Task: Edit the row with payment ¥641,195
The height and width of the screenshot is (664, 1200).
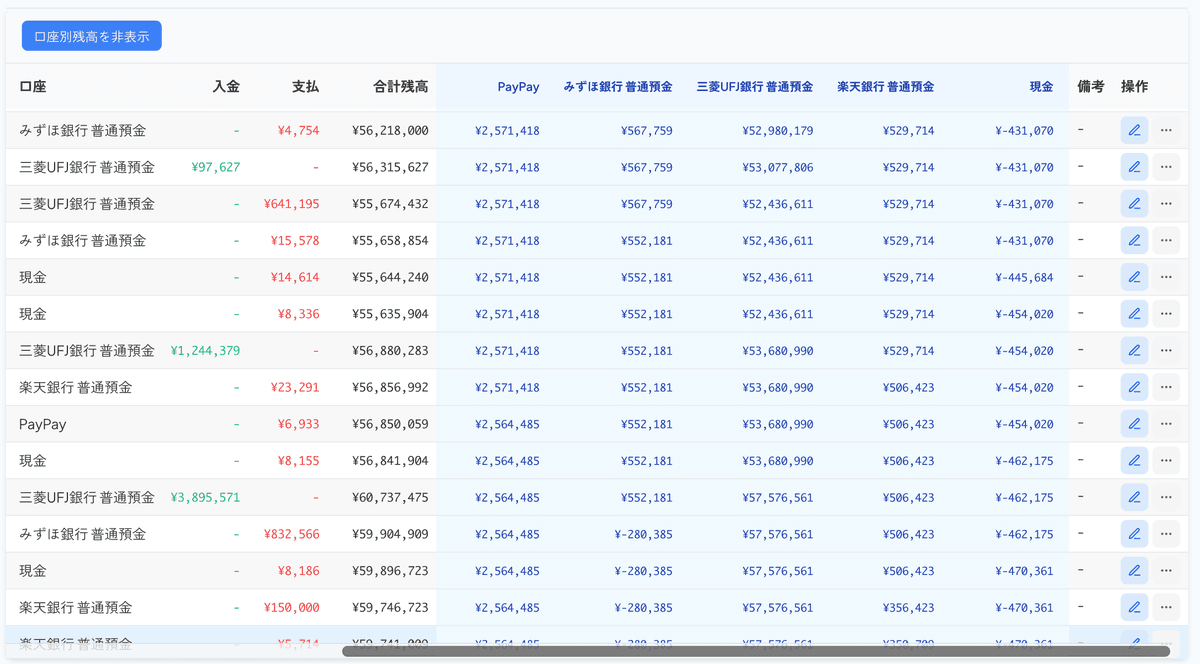Action: pyautogui.click(x=1134, y=204)
